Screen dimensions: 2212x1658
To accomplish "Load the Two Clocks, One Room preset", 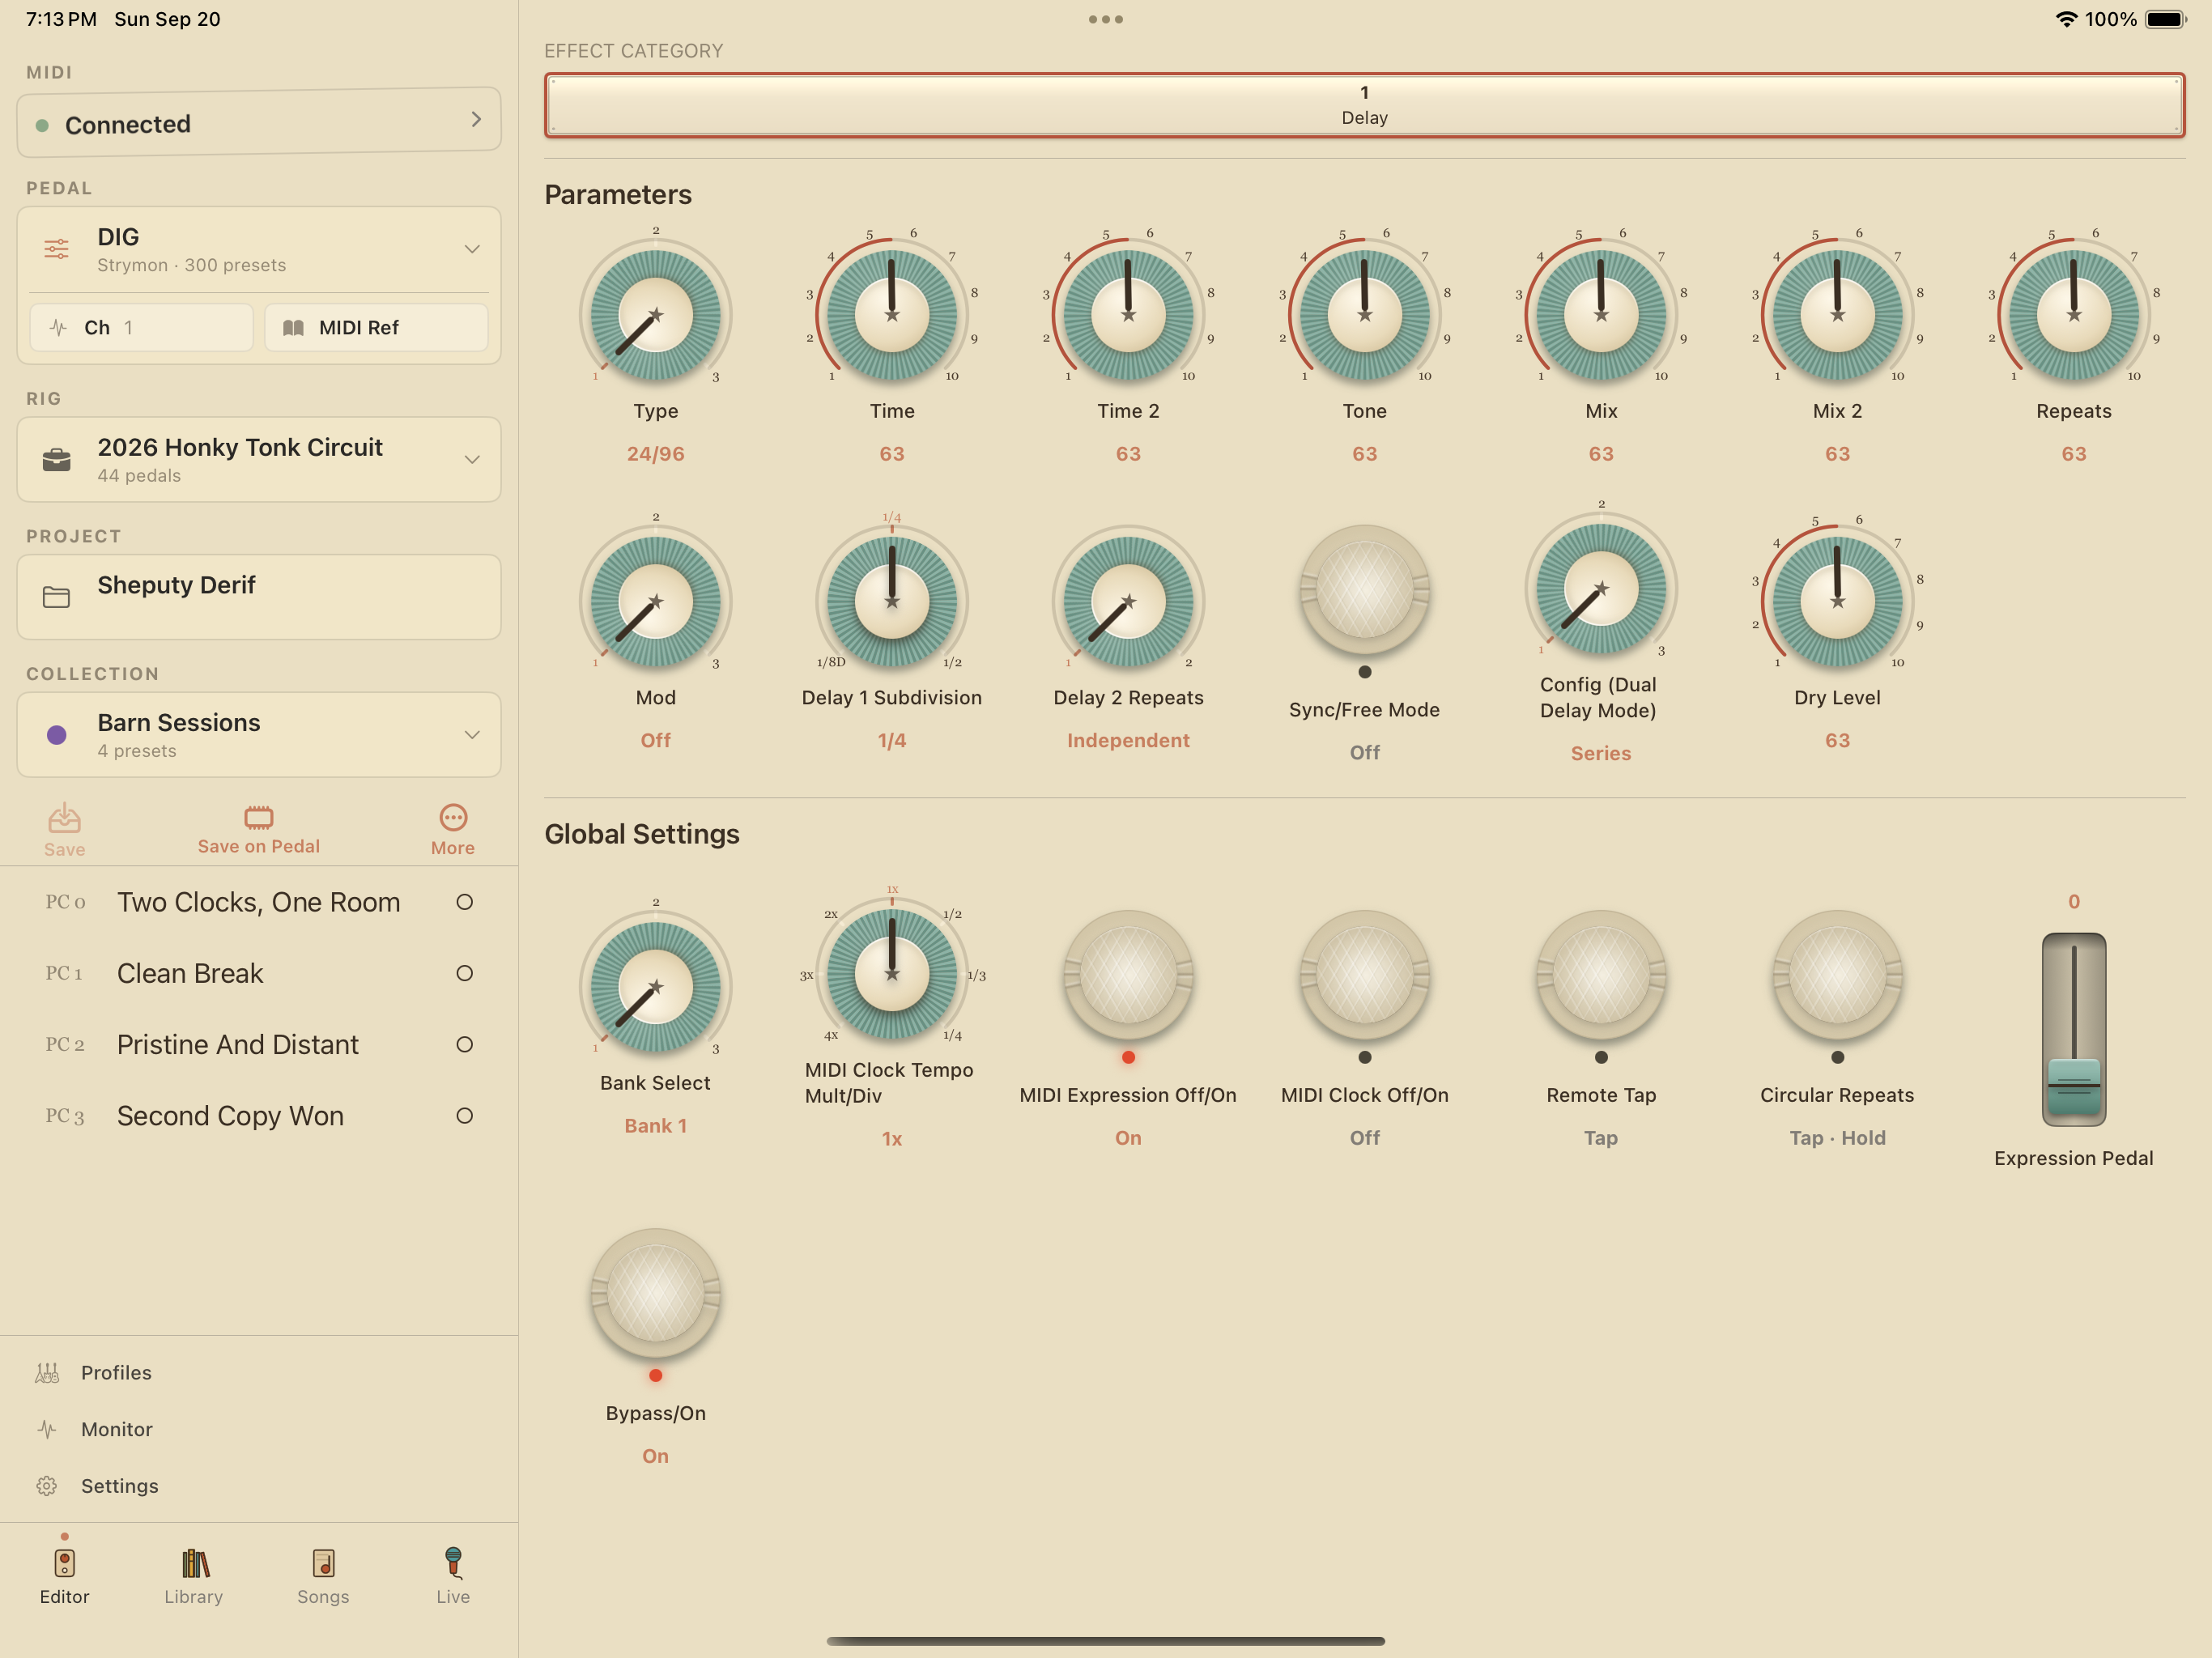I will [x=258, y=902].
